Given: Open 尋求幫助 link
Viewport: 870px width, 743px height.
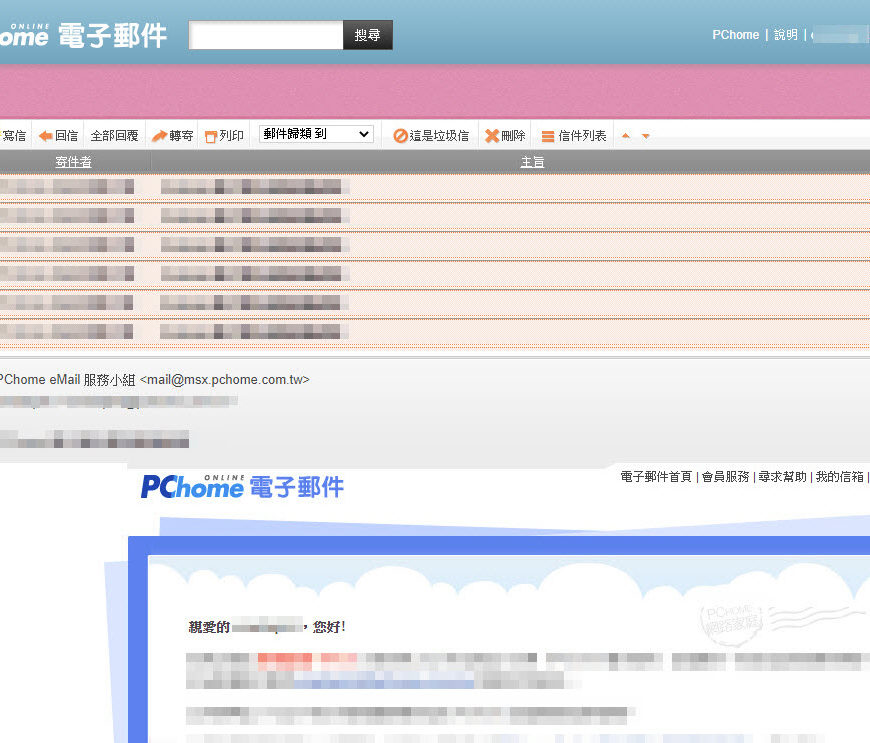Looking at the screenshot, I should coord(782,477).
